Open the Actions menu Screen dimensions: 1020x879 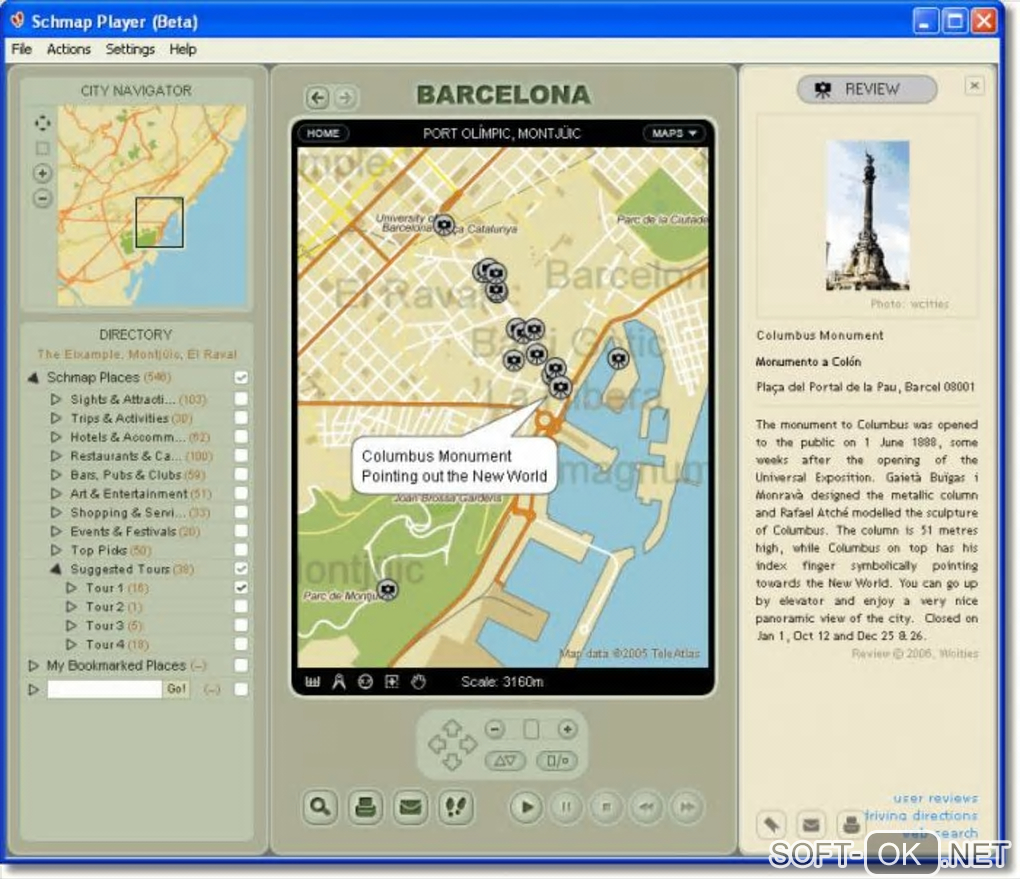pos(68,49)
